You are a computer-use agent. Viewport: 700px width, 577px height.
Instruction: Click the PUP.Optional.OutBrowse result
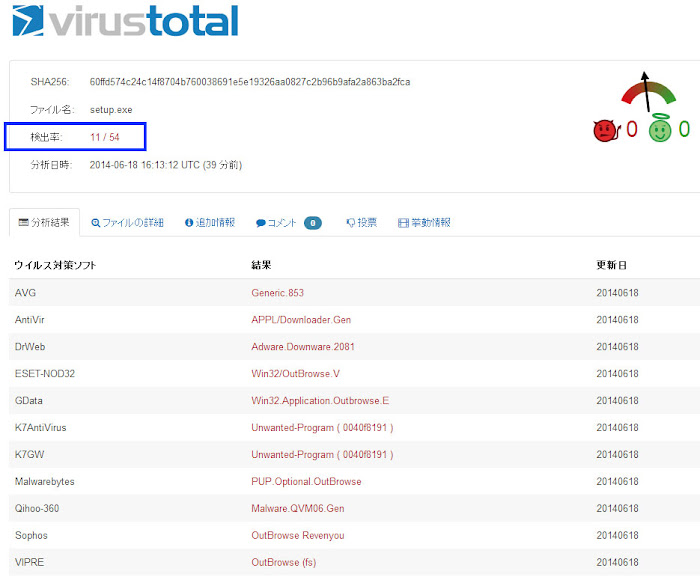(306, 481)
